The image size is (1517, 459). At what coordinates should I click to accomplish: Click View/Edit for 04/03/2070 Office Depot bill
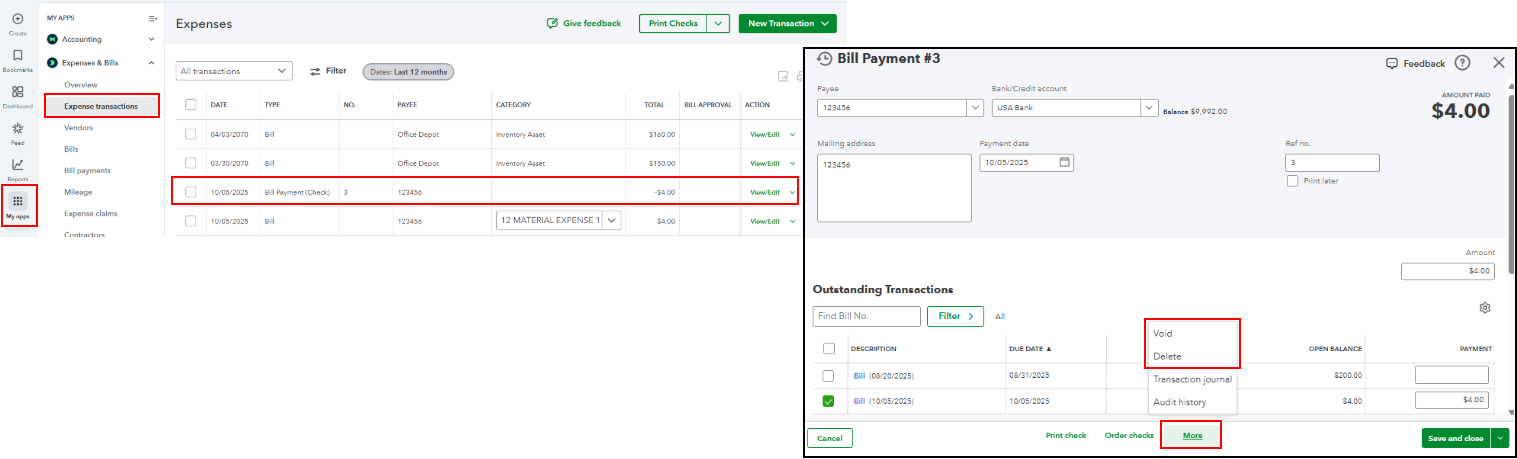point(765,134)
